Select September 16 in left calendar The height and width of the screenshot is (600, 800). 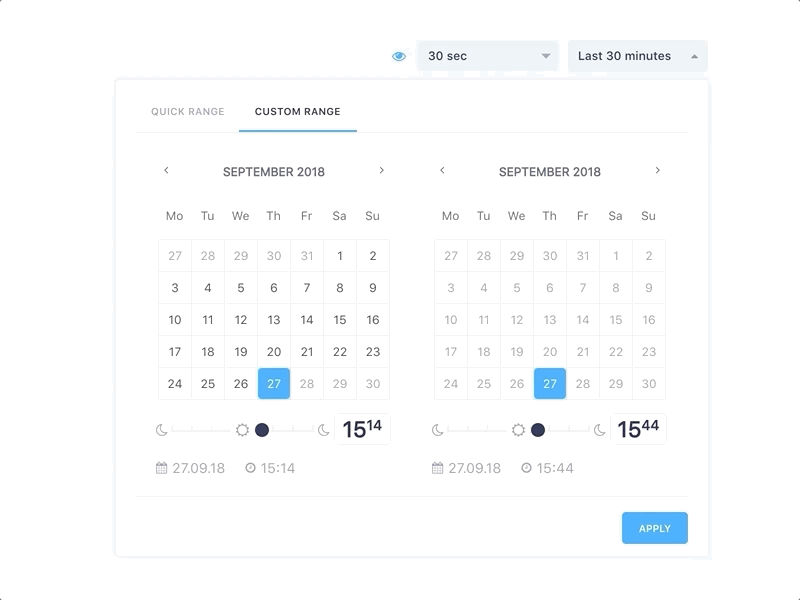pyautogui.click(x=373, y=320)
